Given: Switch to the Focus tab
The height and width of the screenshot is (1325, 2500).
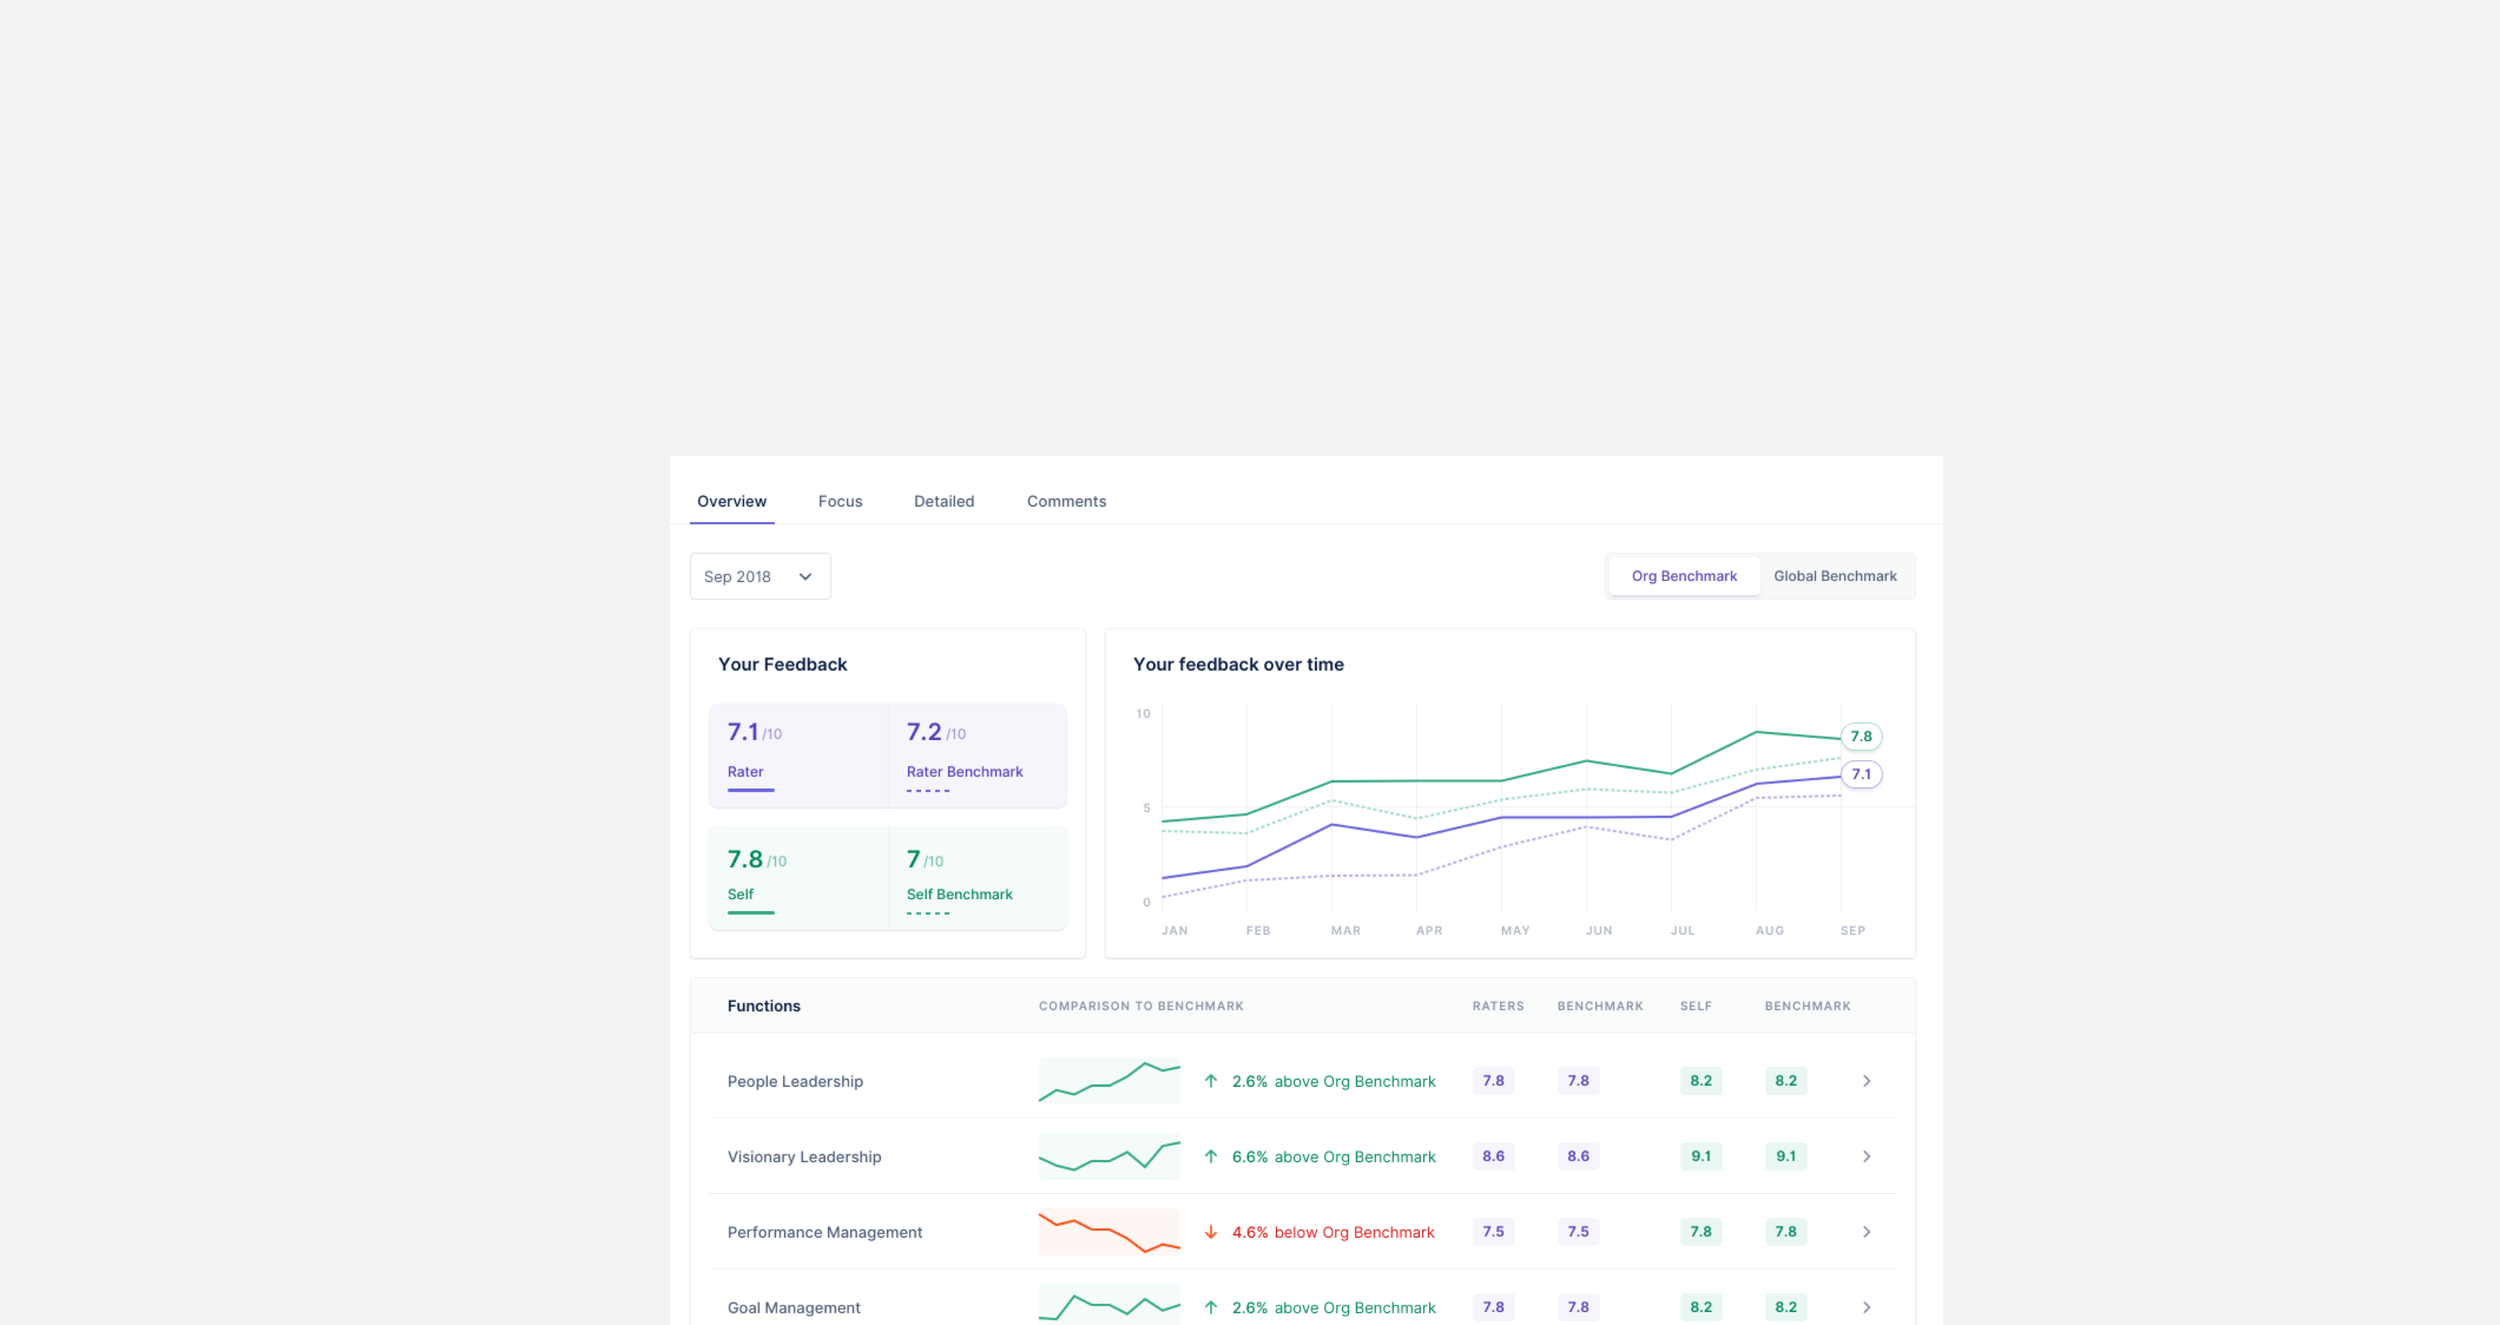Looking at the screenshot, I should [x=839, y=501].
